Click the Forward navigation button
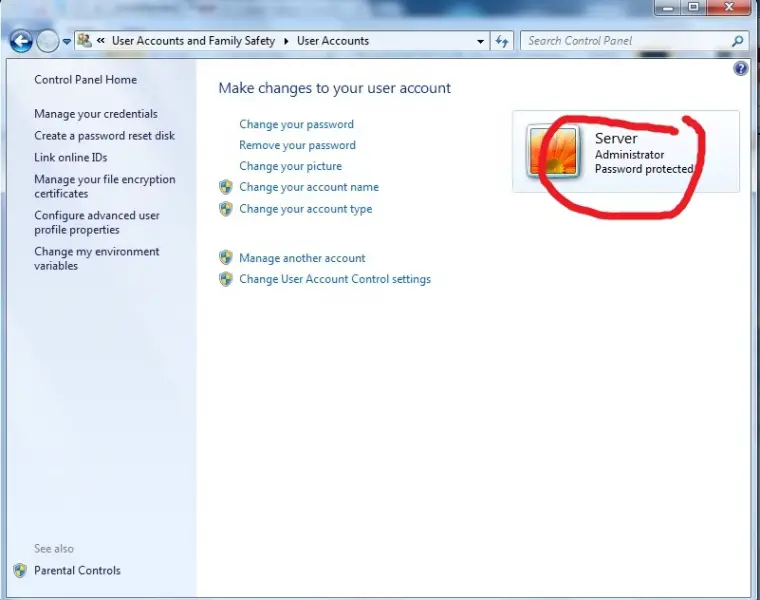760x600 pixels. 48,41
